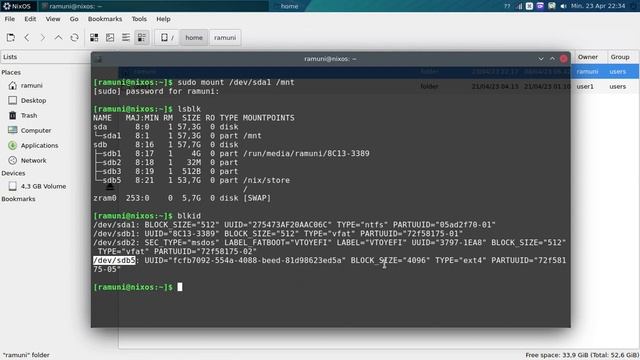Open network signal tray icon
640x360 pixels.
point(518,6)
